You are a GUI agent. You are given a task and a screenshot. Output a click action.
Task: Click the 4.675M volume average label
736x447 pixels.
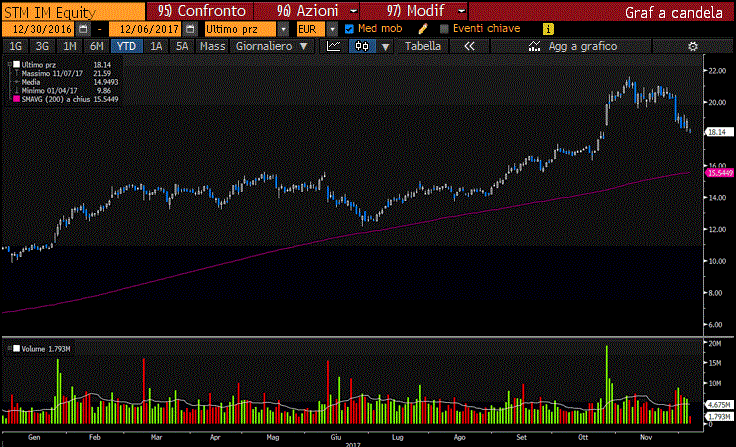[719, 404]
